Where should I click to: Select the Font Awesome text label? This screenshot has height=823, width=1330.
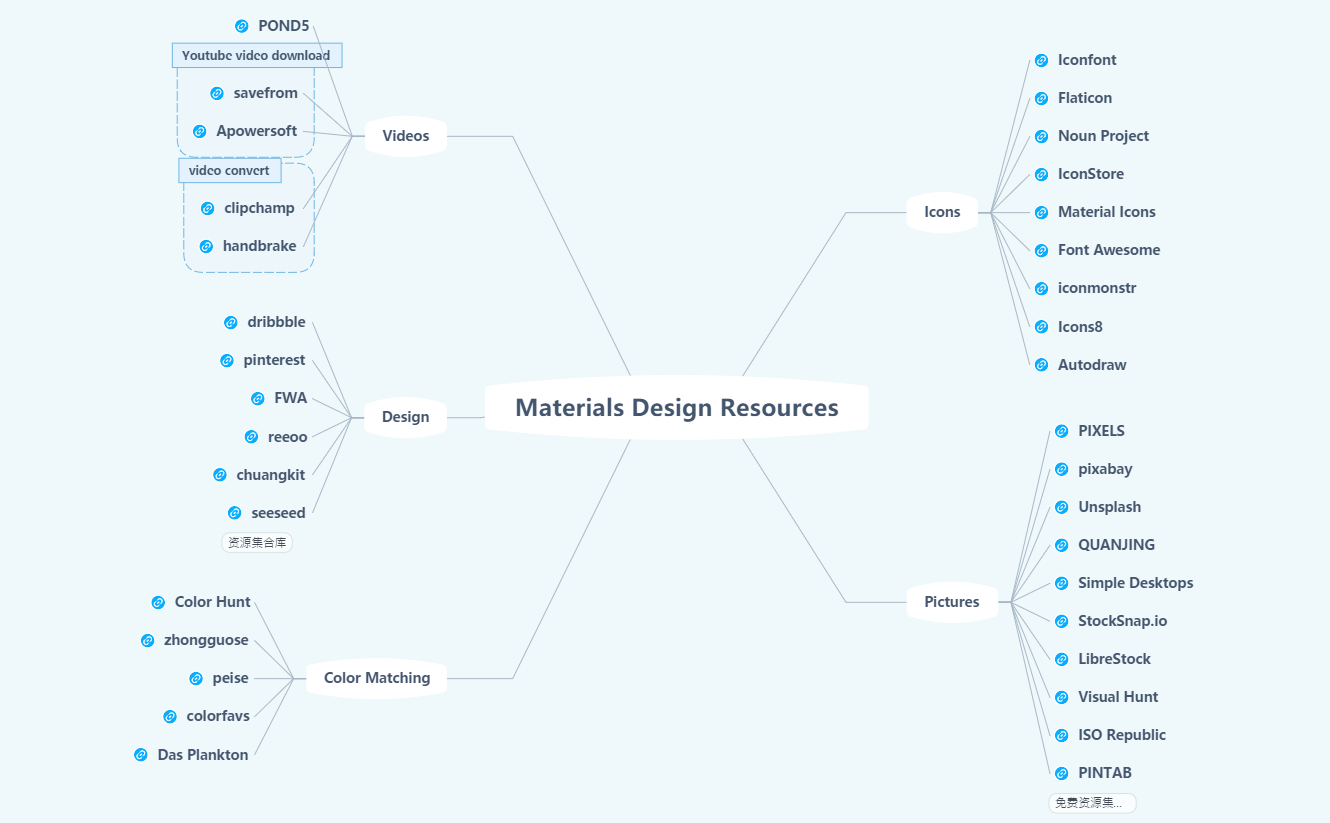1109,250
